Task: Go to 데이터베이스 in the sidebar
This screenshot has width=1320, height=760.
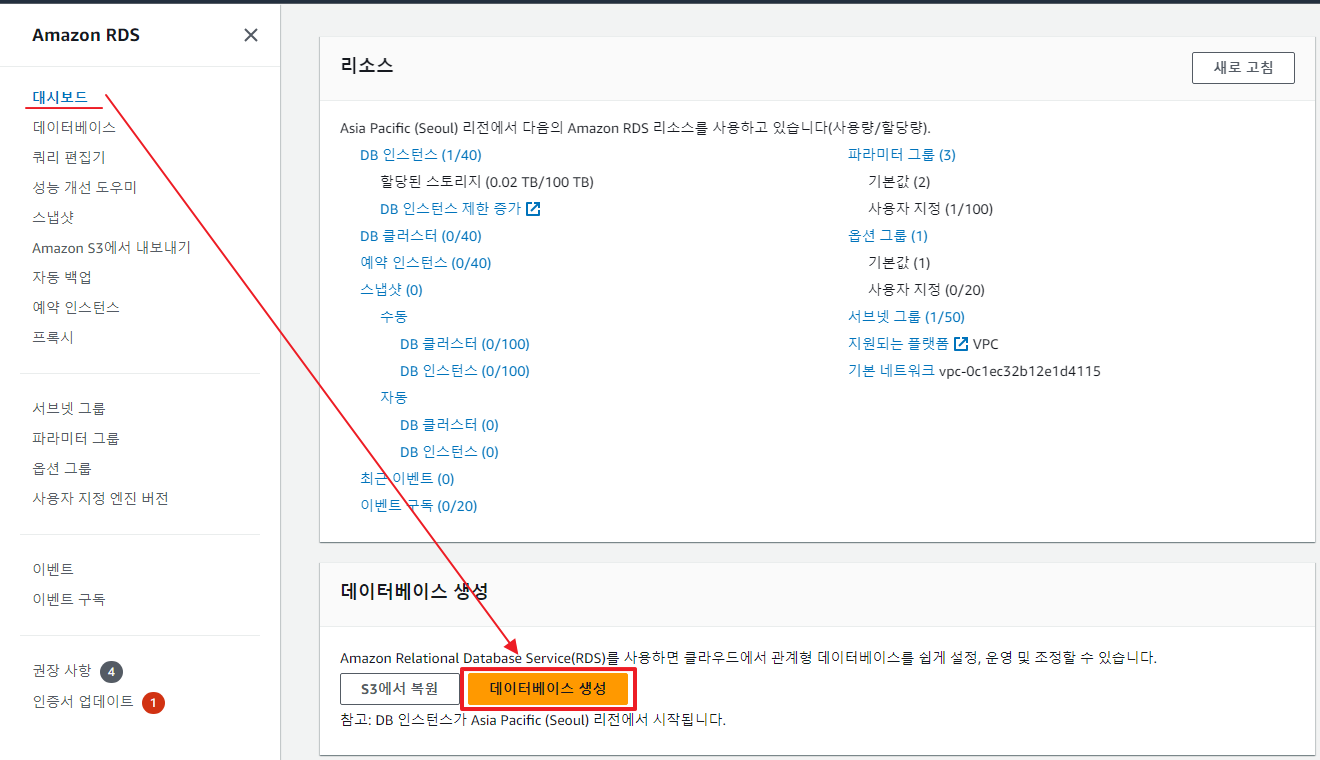Action: [74, 127]
